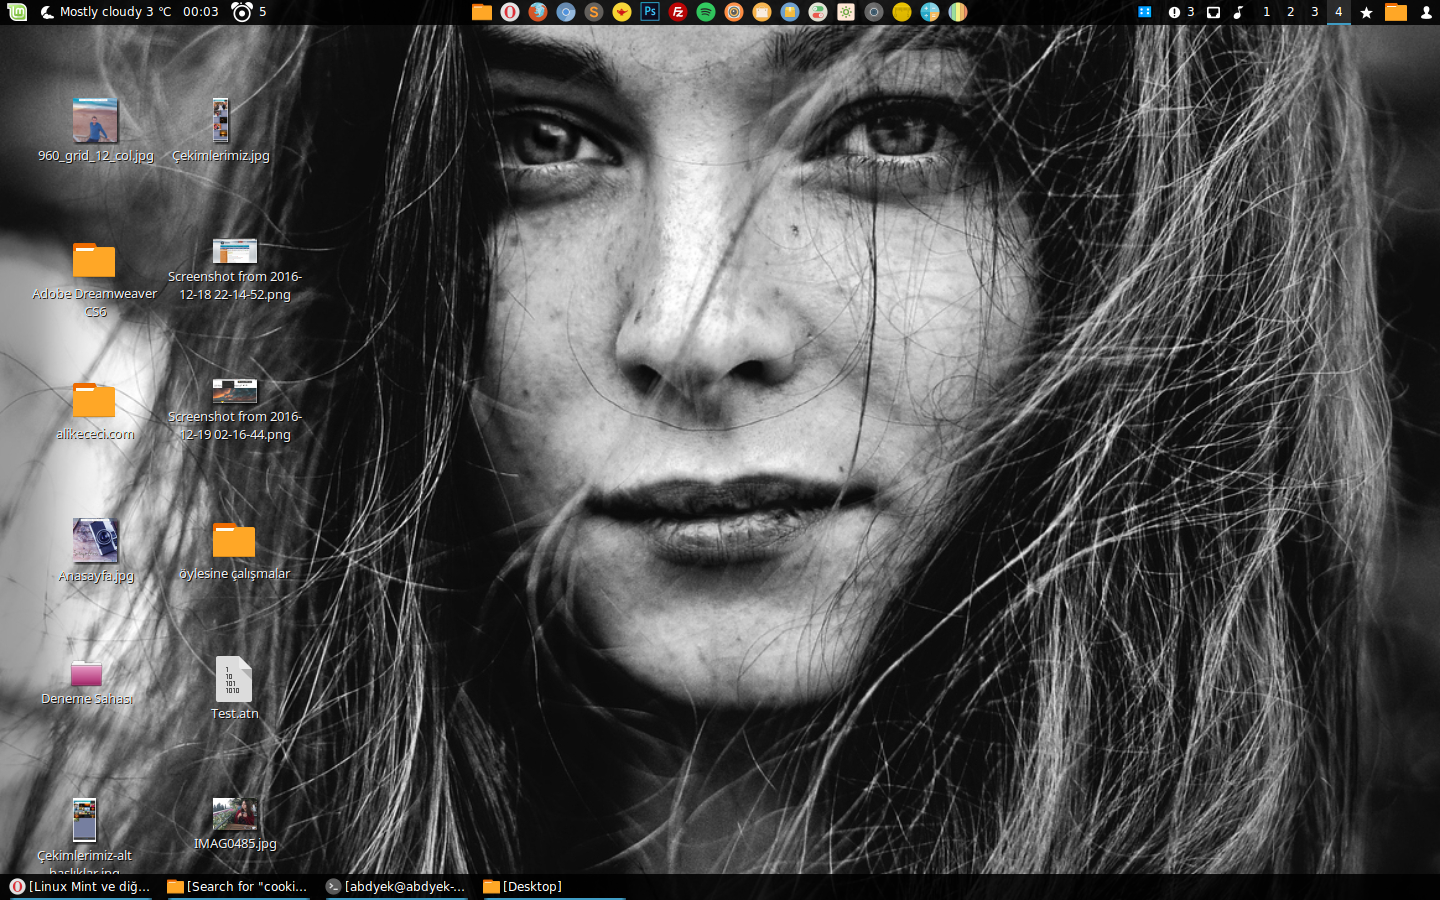The image size is (1440, 900).
Task: Select the alikececi.com folder
Action: 94,411
